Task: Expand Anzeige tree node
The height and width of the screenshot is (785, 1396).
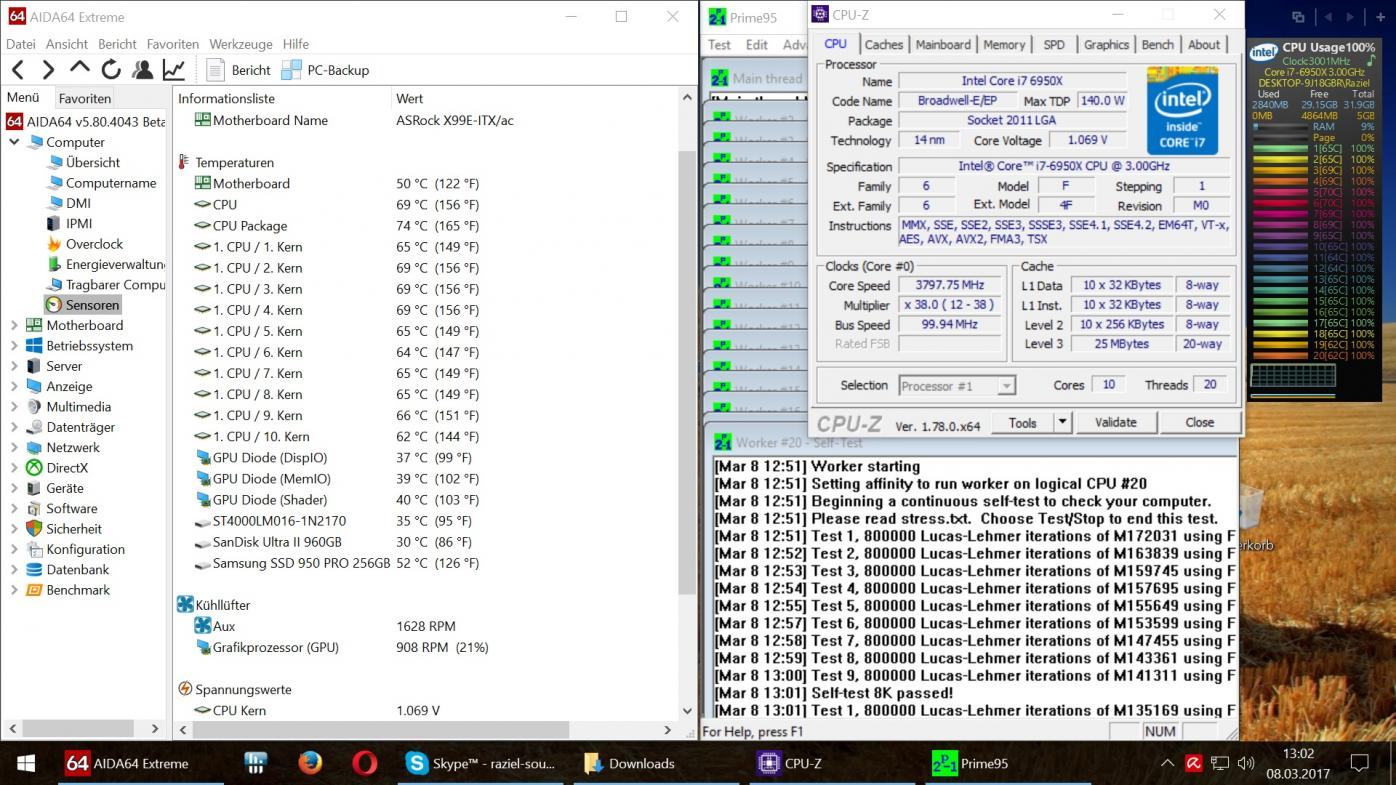Action: click(x=14, y=386)
